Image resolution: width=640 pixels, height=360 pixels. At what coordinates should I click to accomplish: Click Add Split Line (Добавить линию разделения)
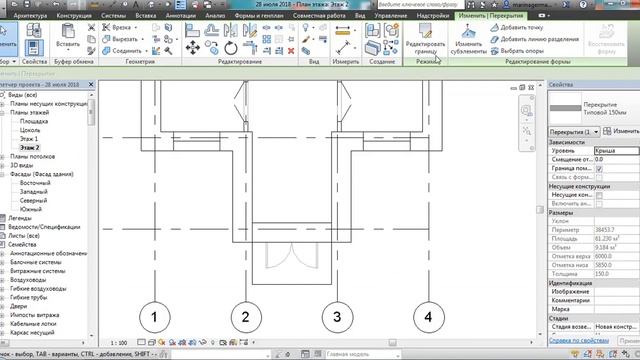point(534,39)
